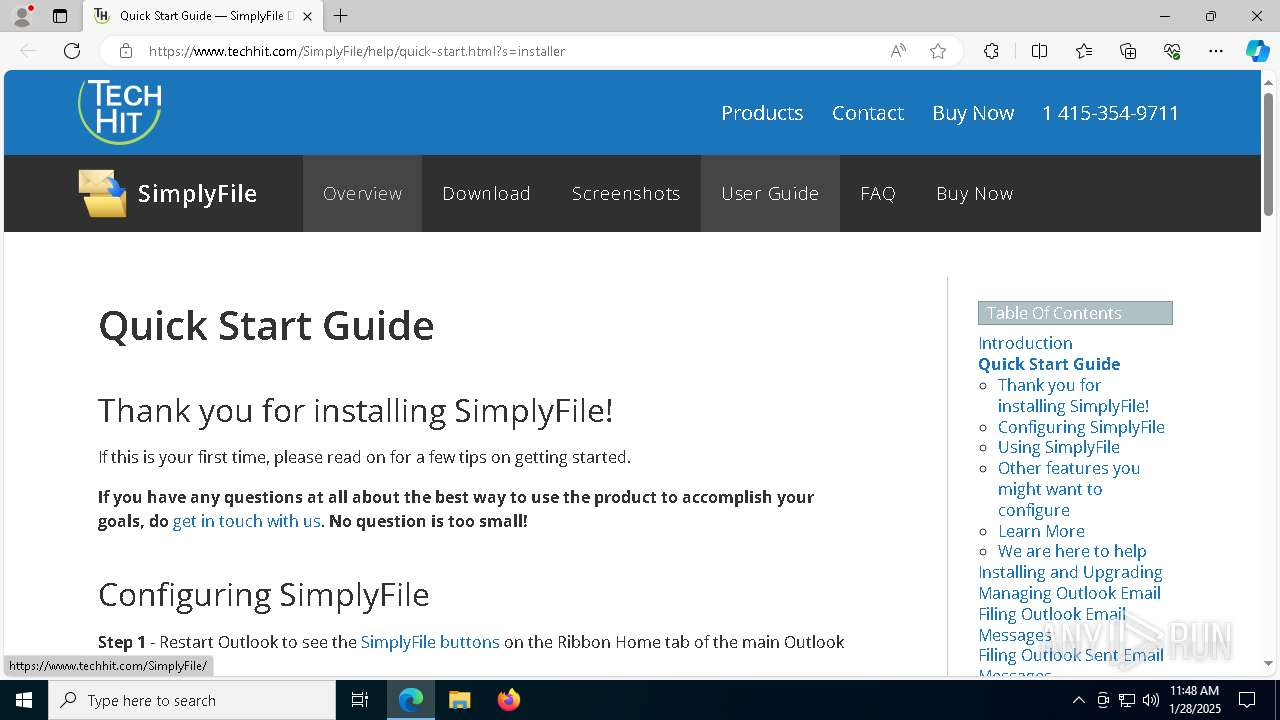Jump to 'Other features you might want to configure'

click(x=1069, y=489)
